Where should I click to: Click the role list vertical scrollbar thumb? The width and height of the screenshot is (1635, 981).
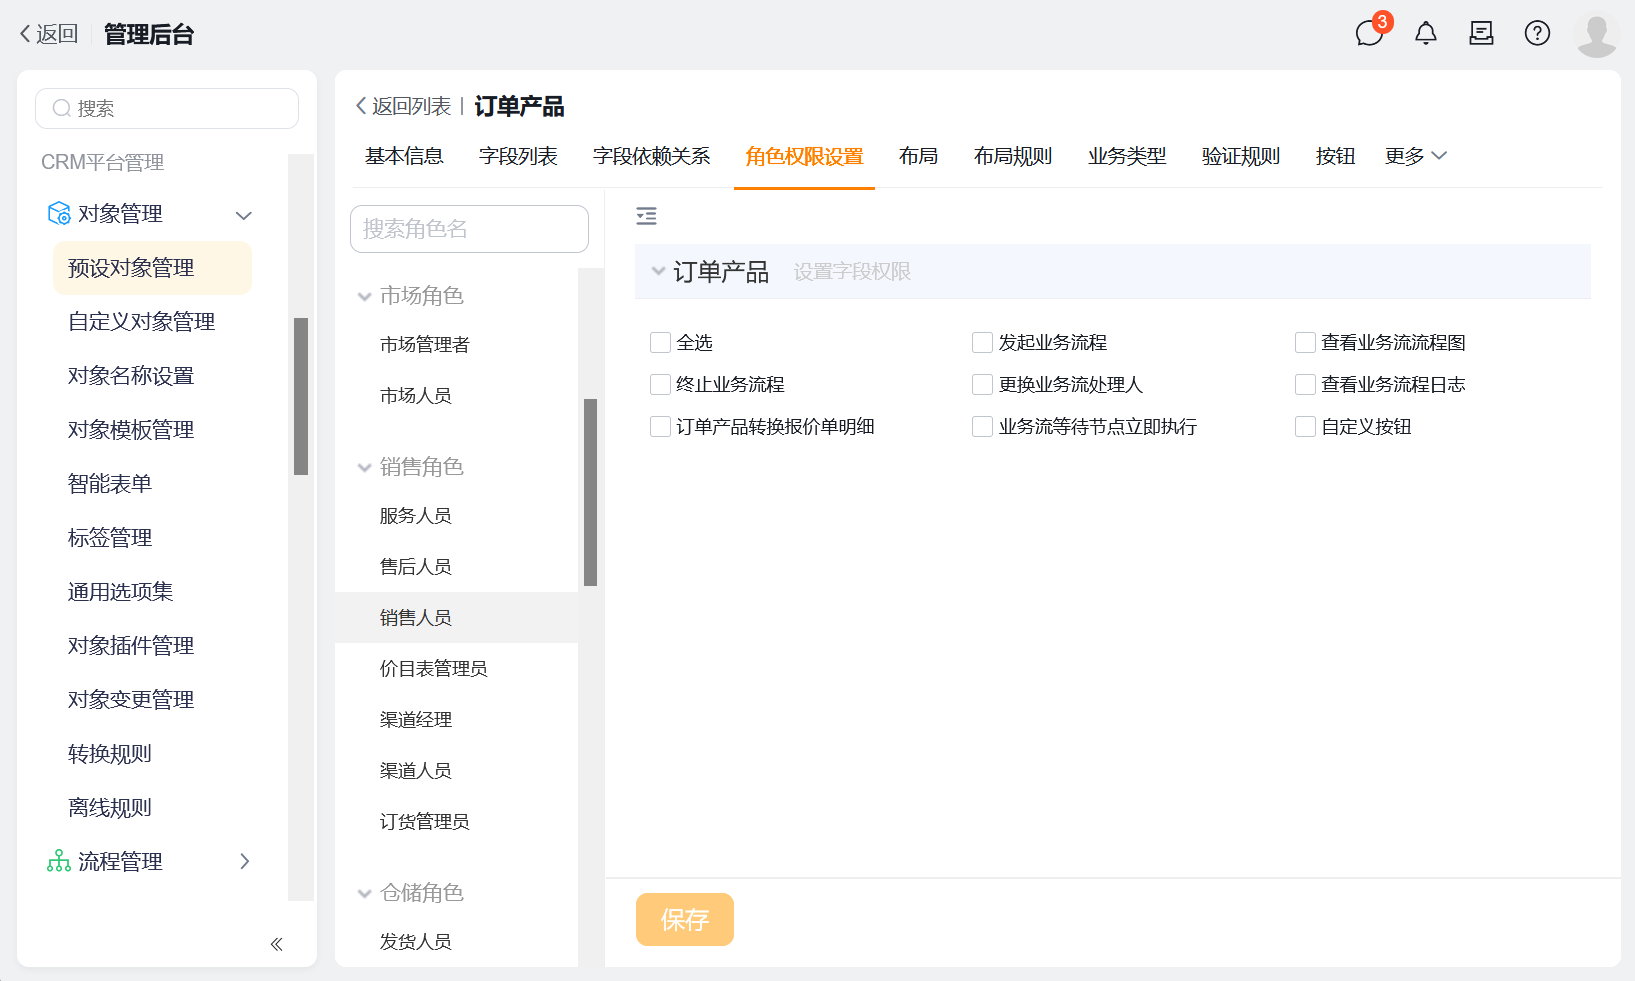[590, 492]
